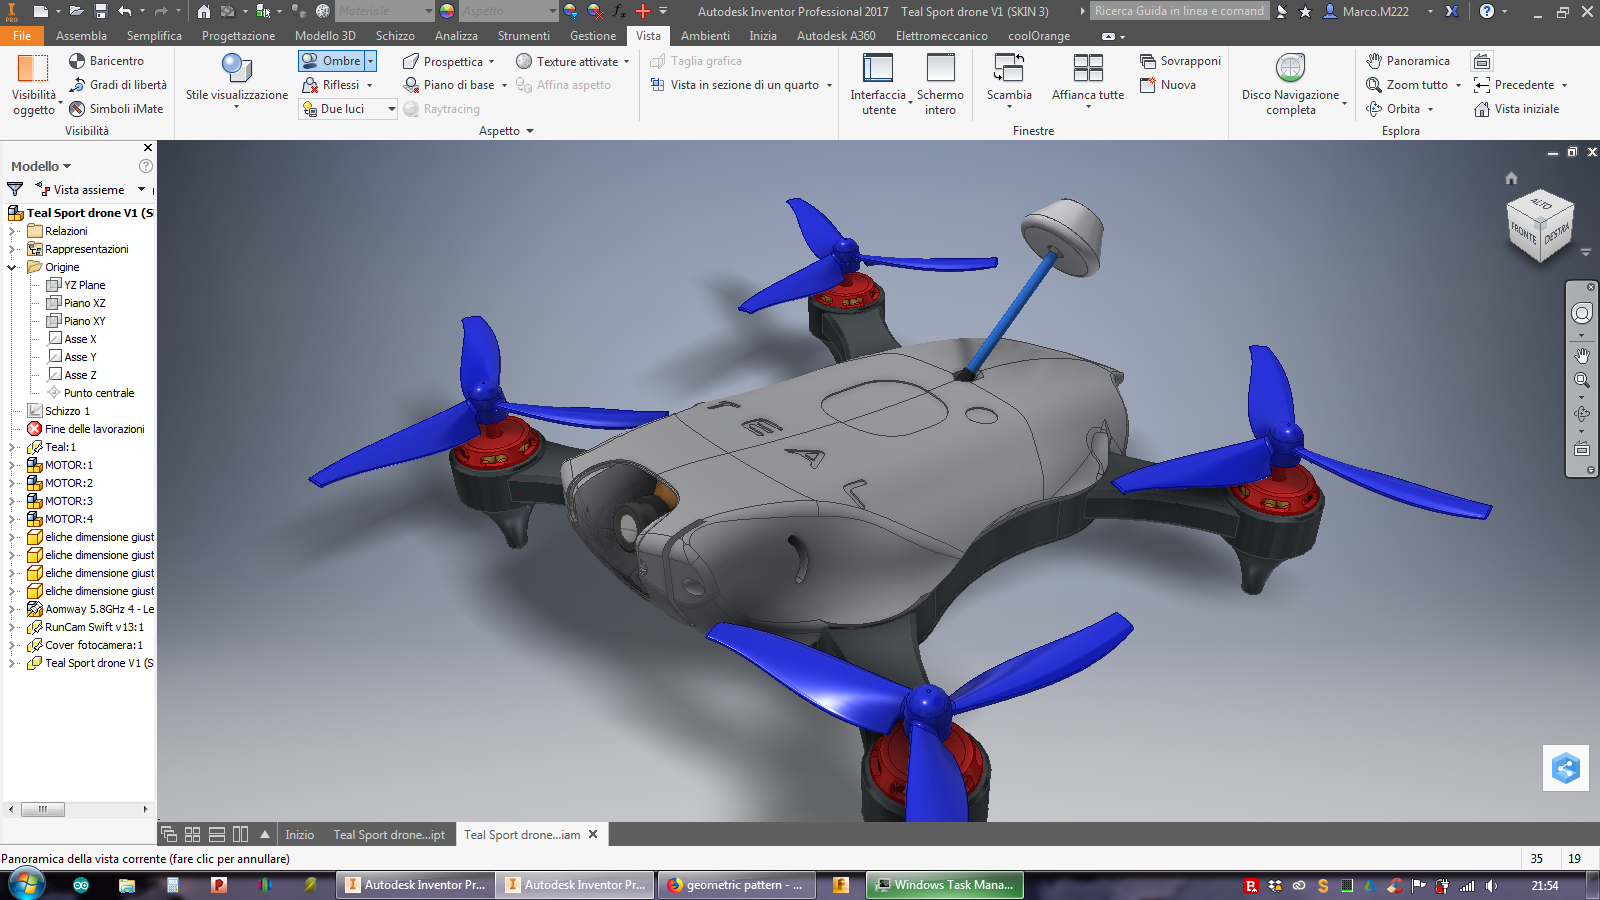The image size is (1600, 900).
Task: Click the Scambia windows icon
Action: pos(1009,68)
